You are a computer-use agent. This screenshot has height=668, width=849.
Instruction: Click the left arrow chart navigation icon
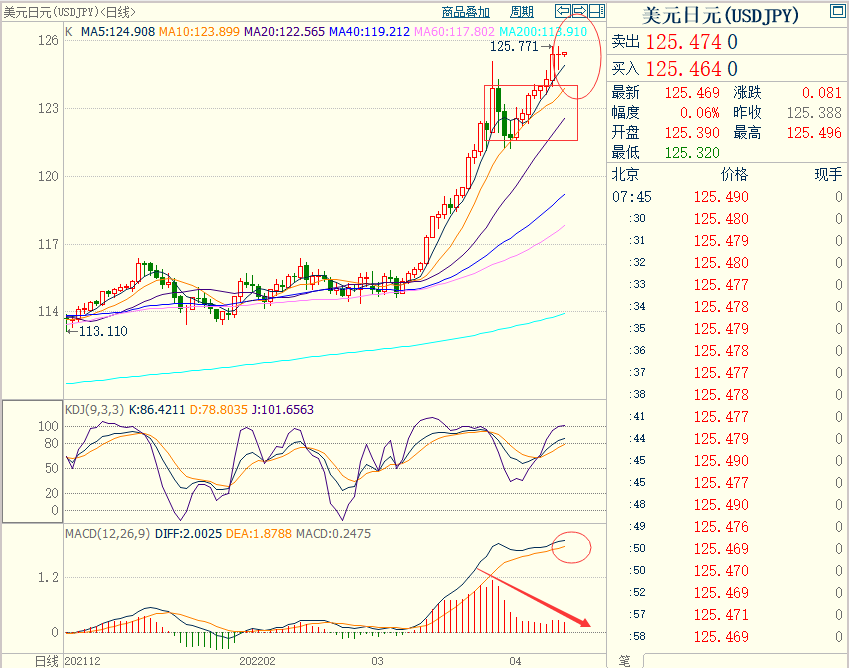(x=563, y=10)
